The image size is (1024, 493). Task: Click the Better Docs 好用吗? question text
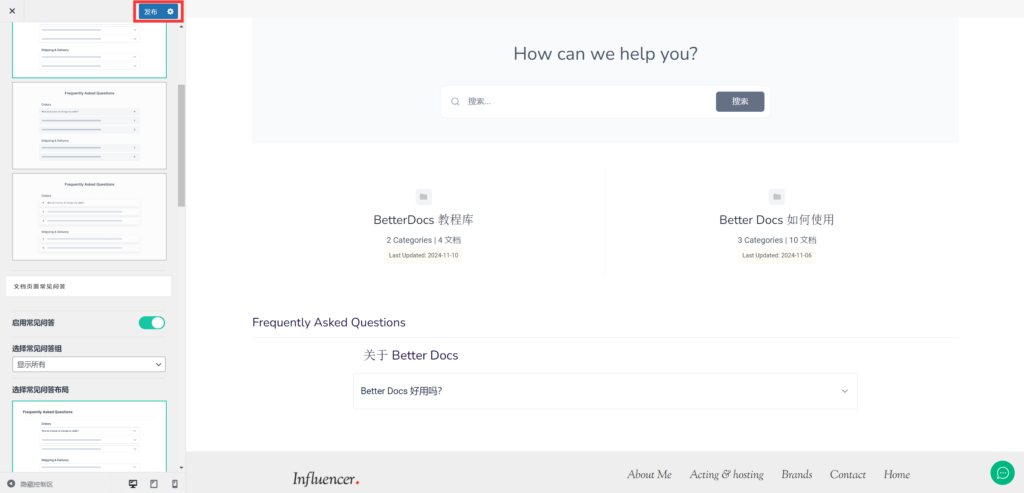[401, 391]
